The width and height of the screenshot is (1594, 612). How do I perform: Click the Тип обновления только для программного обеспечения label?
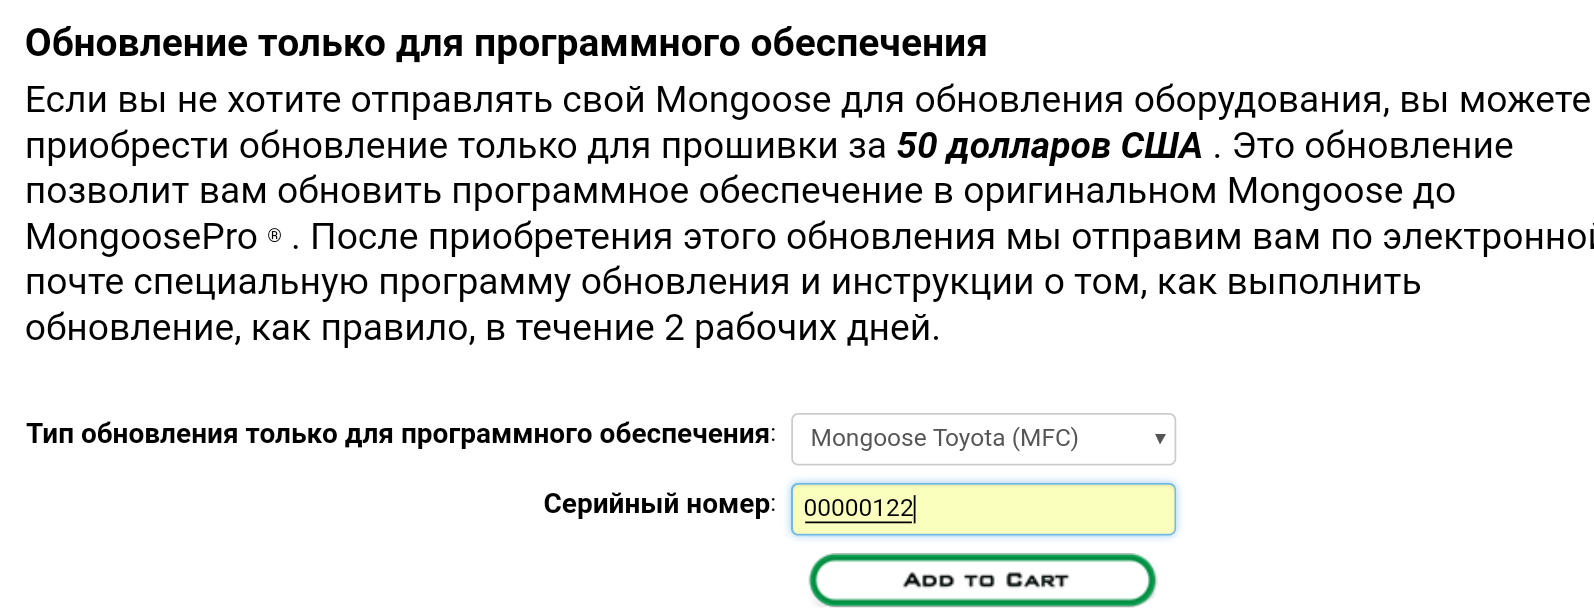398,434
